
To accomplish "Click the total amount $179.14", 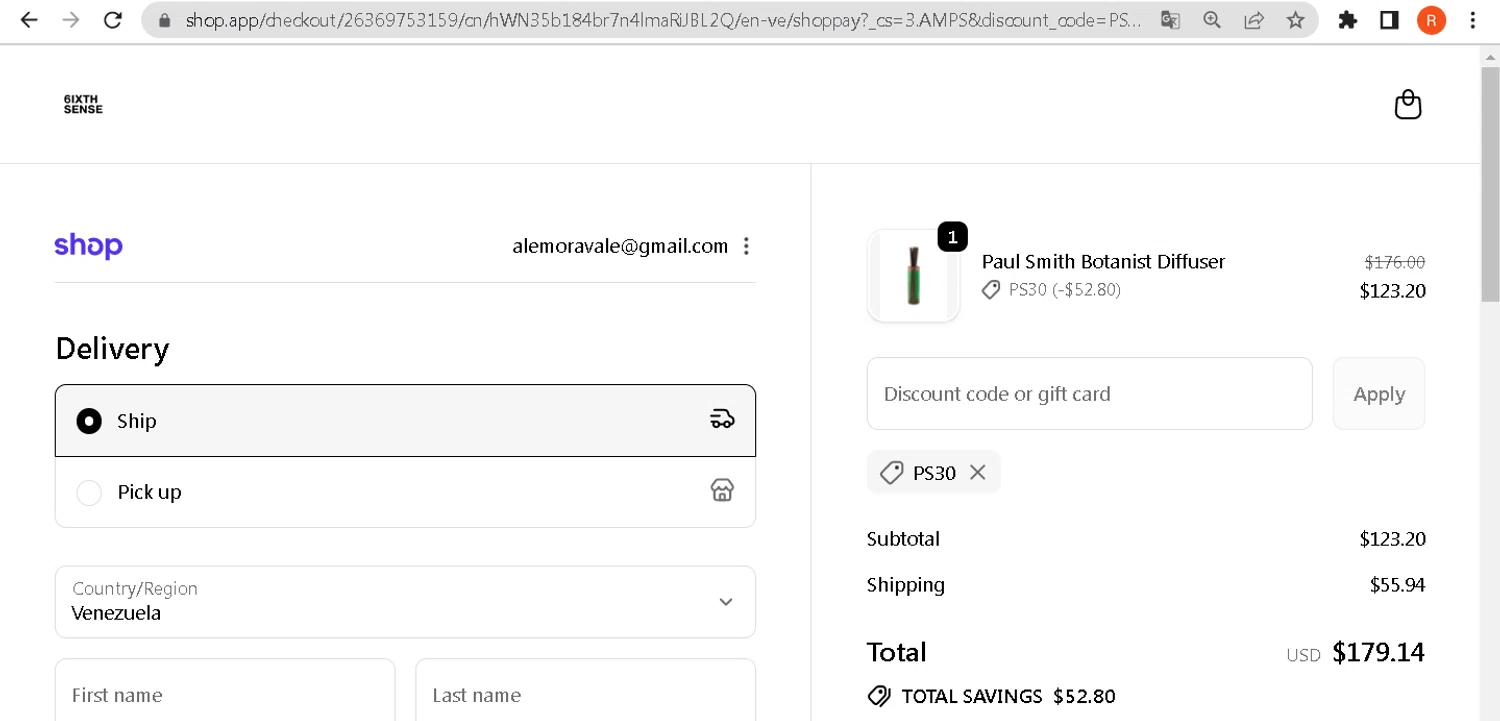I will [1378, 652].
